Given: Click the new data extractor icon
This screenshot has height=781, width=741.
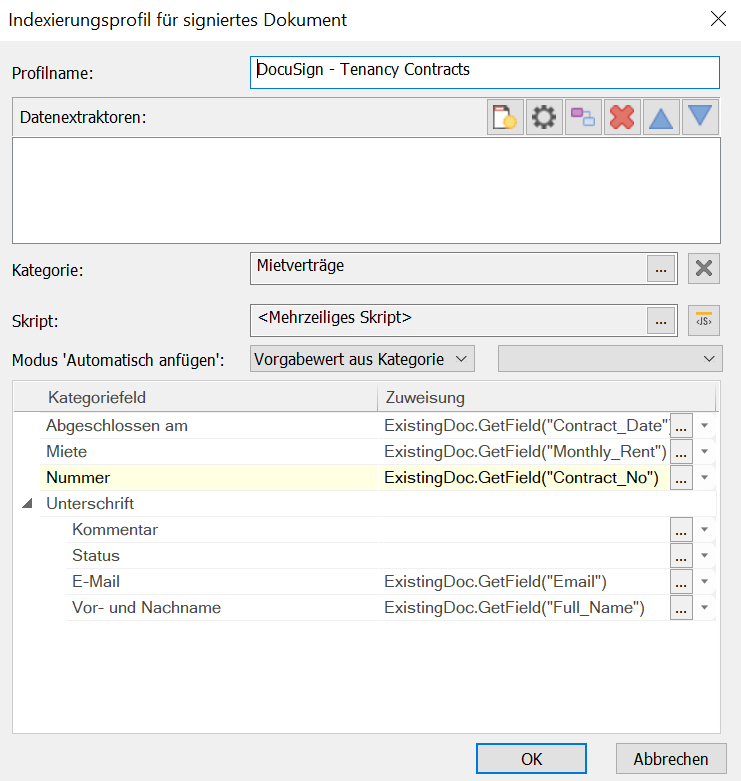Looking at the screenshot, I should tap(505, 117).
